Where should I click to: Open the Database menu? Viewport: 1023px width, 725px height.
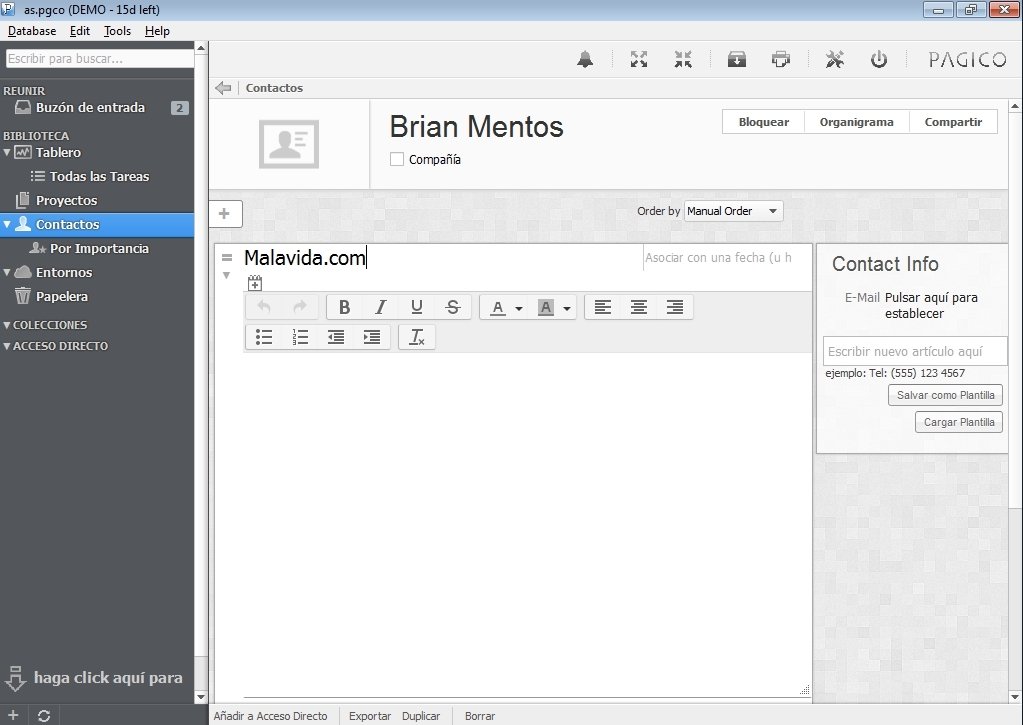pyautogui.click(x=32, y=31)
